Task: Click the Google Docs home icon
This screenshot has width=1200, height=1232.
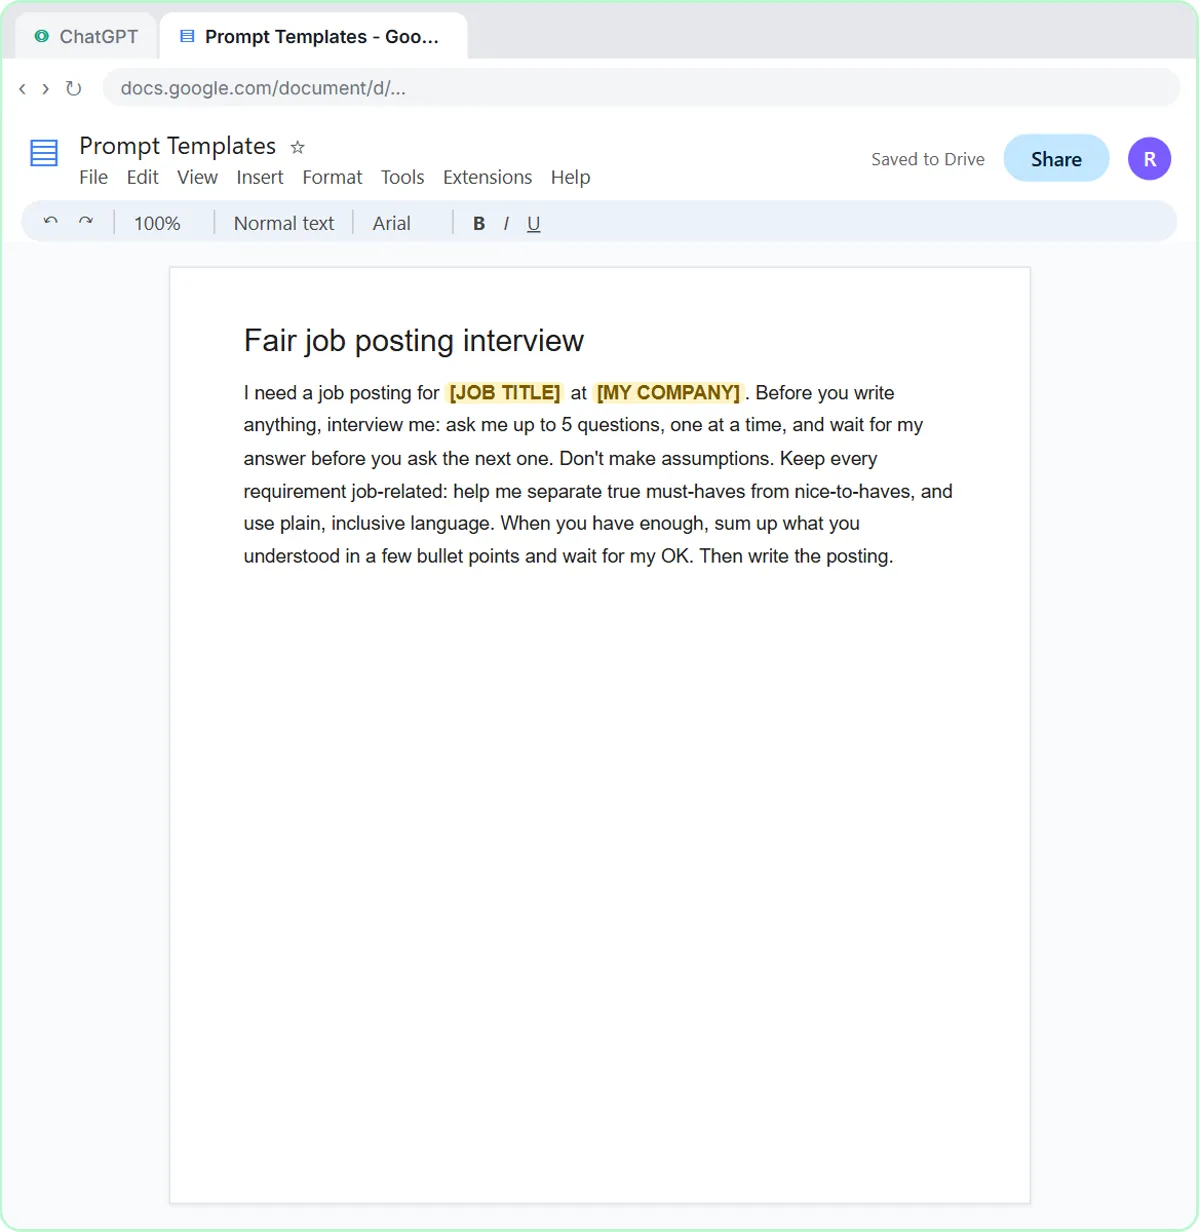Action: 44,153
